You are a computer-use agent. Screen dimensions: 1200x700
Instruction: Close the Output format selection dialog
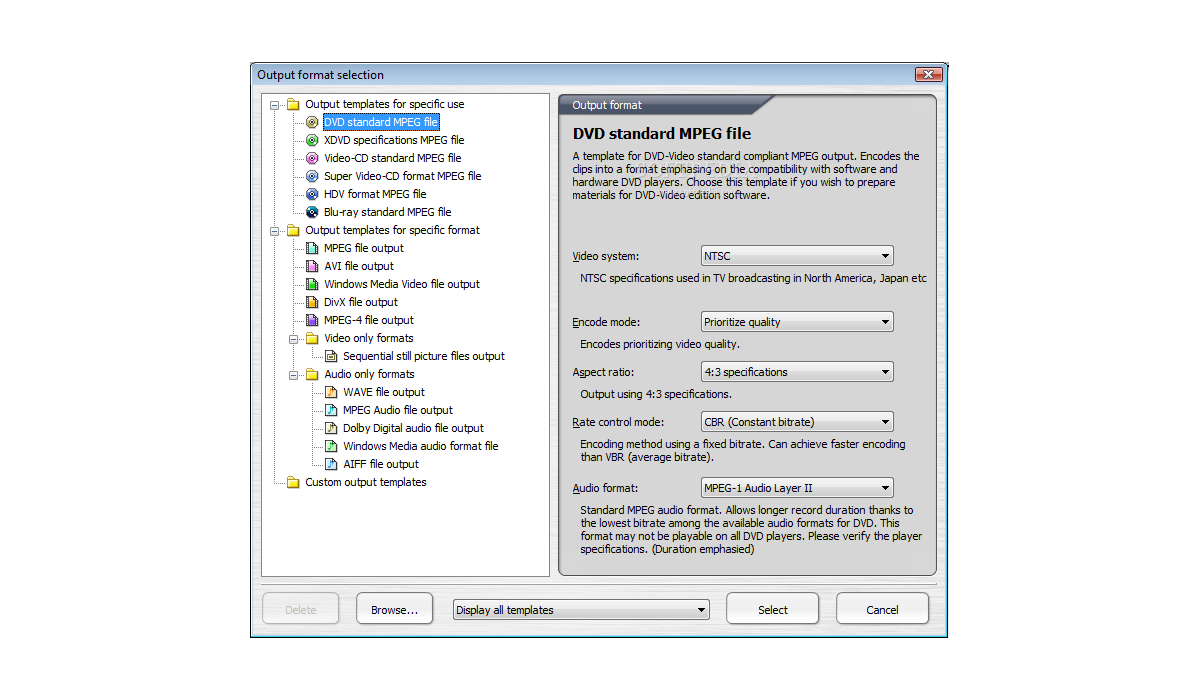929,75
